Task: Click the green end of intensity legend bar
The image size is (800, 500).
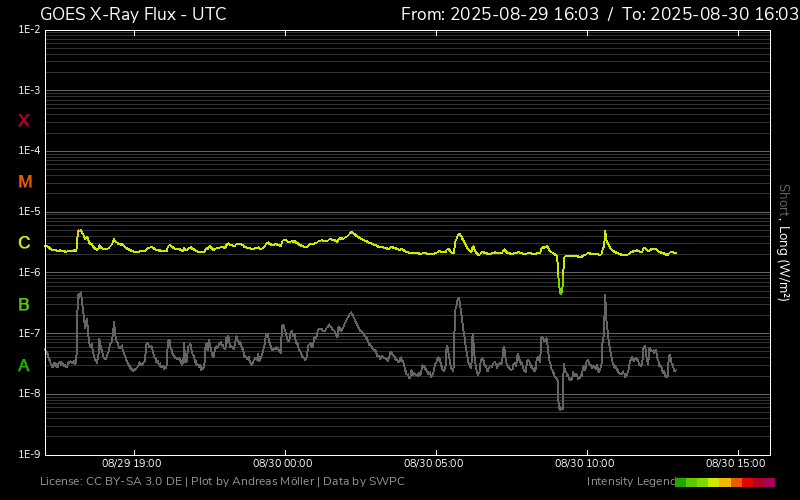Action: point(681,482)
